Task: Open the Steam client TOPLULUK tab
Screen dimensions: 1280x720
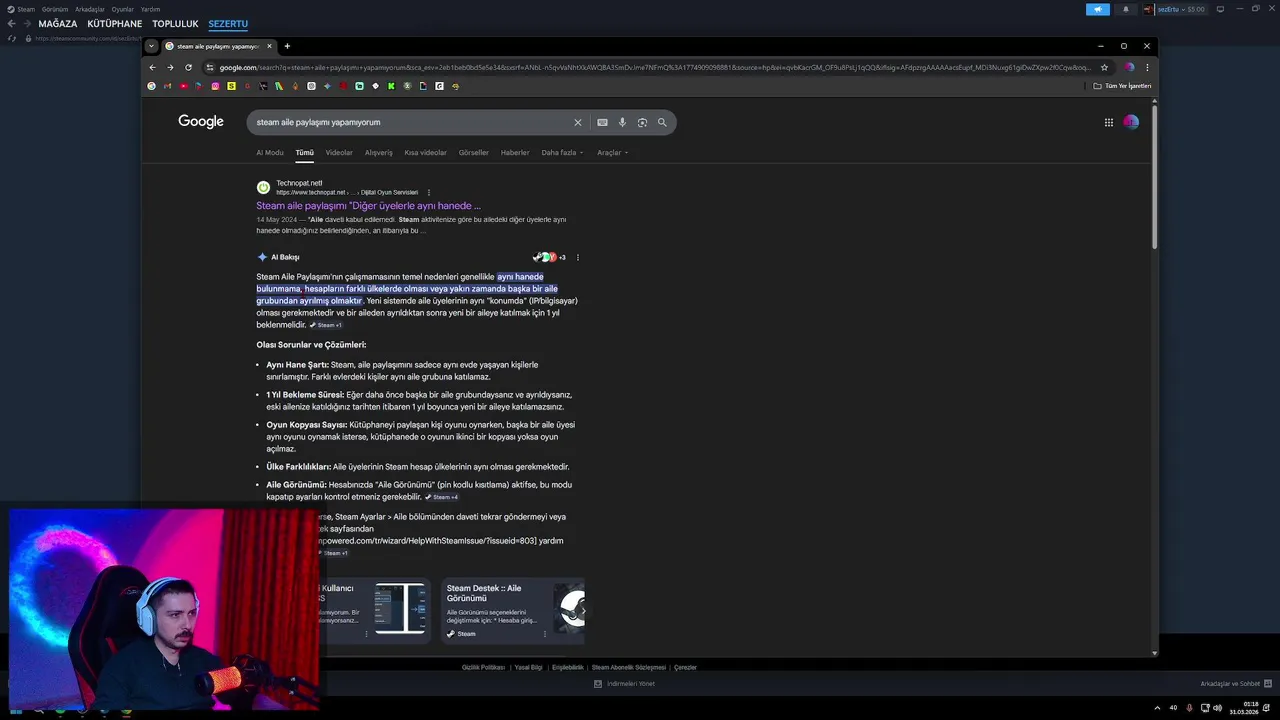Action: tap(175, 23)
